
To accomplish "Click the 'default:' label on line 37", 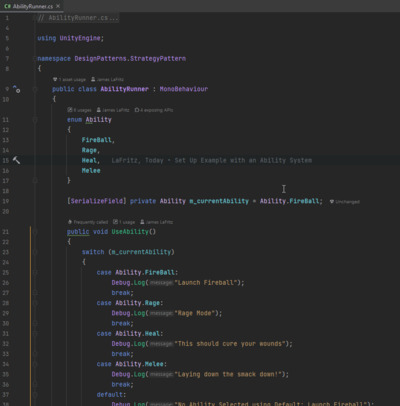I will point(111,395).
